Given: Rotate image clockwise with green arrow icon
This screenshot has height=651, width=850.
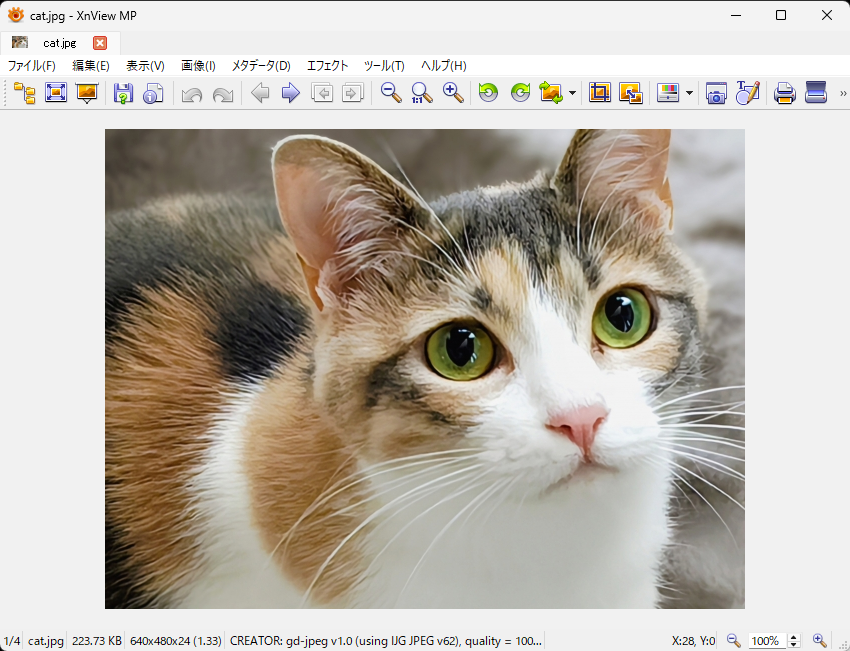Looking at the screenshot, I should click(x=520, y=93).
